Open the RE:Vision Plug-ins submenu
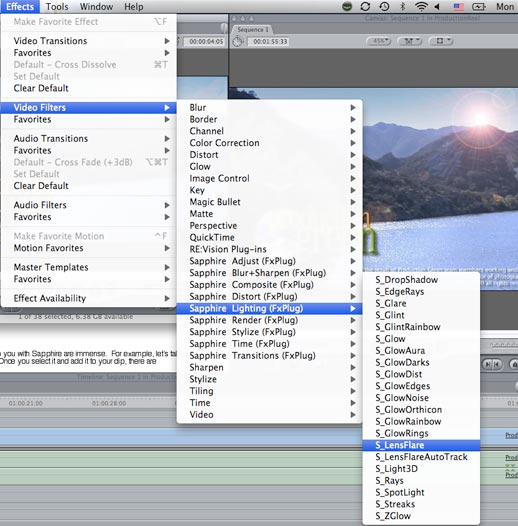 pos(269,249)
